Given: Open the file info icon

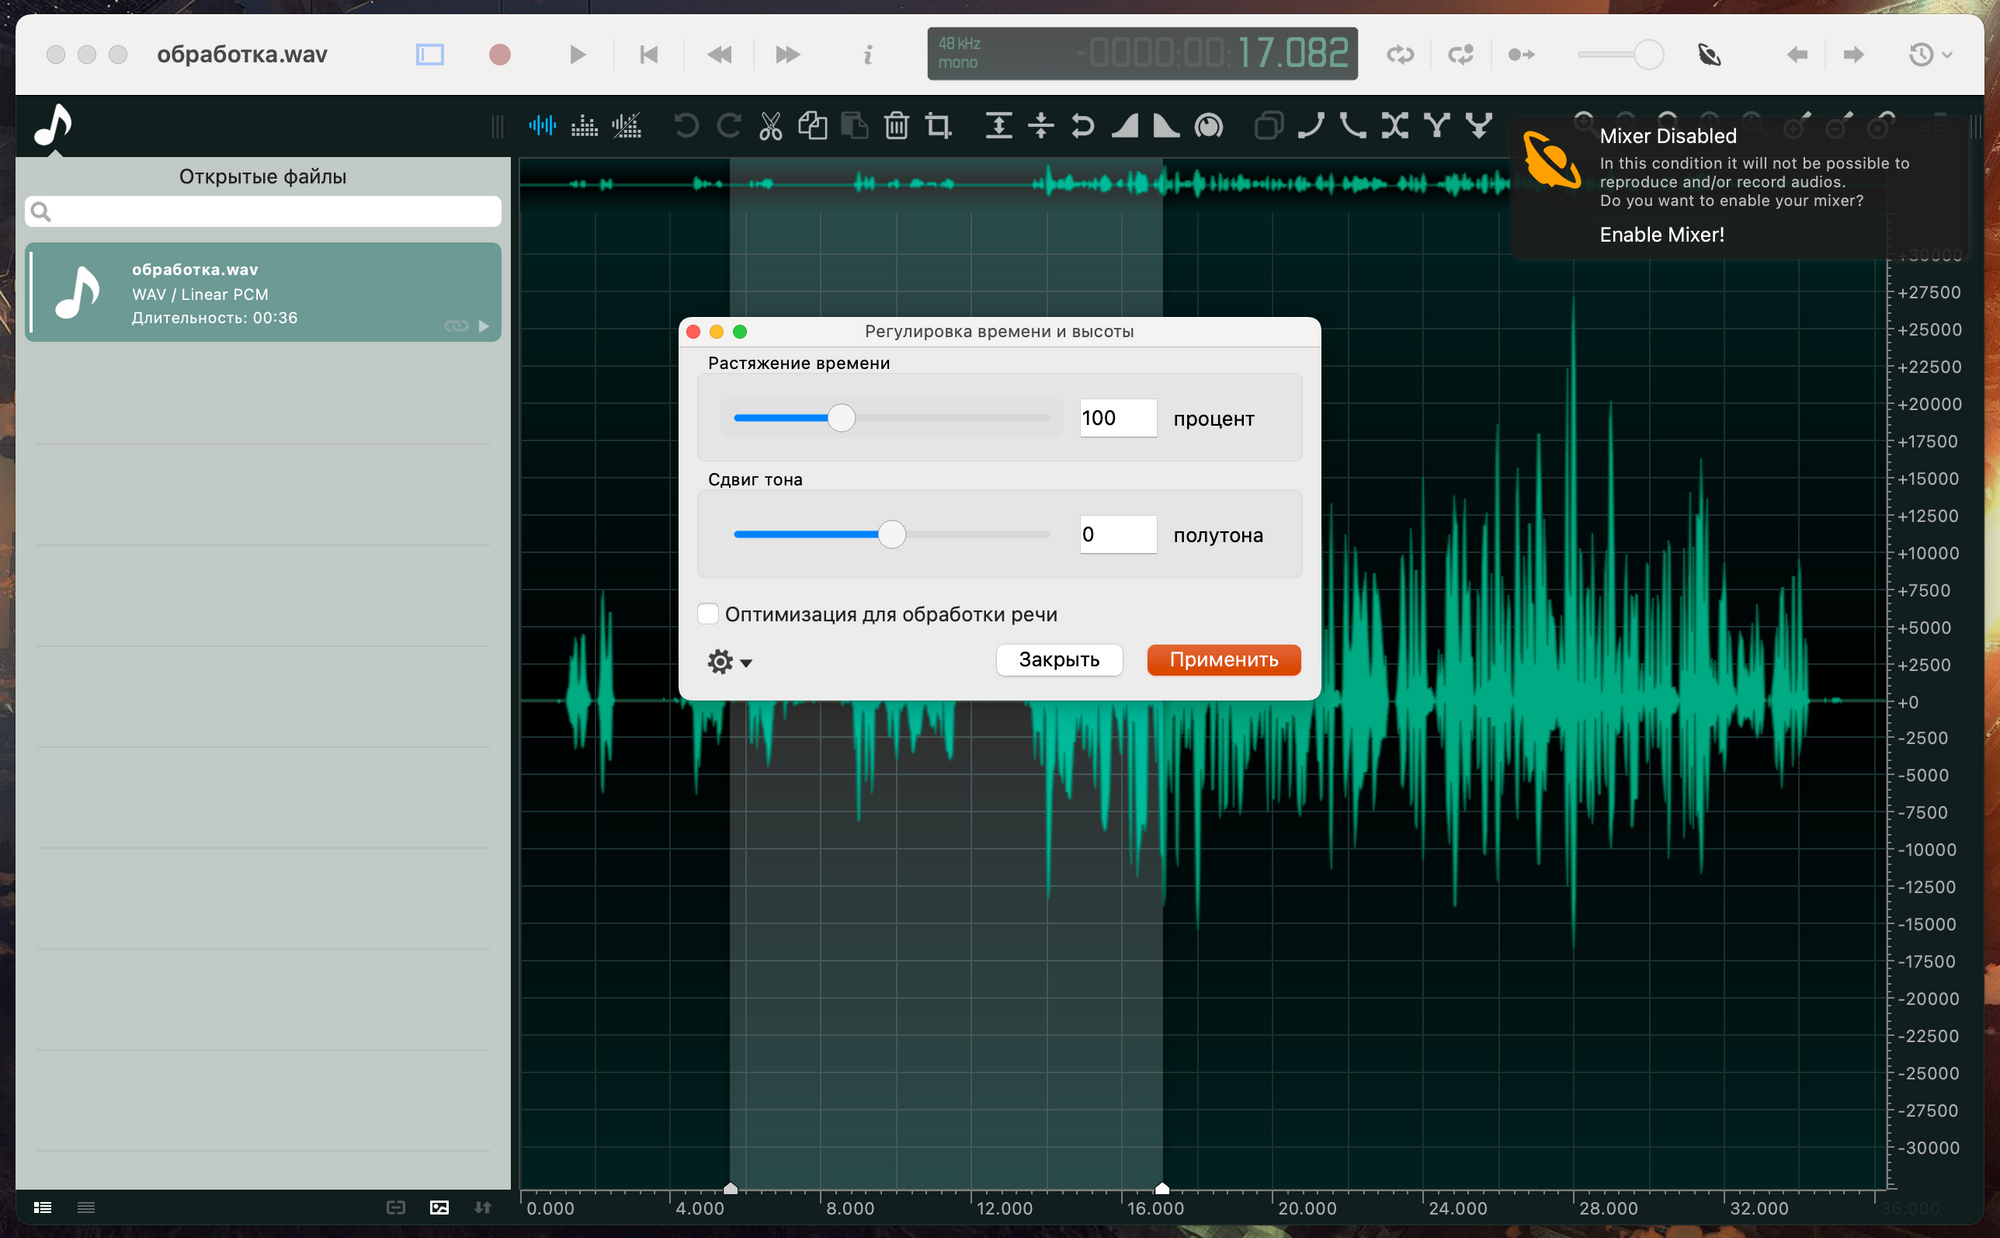Looking at the screenshot, I should [x=868, y=55].
